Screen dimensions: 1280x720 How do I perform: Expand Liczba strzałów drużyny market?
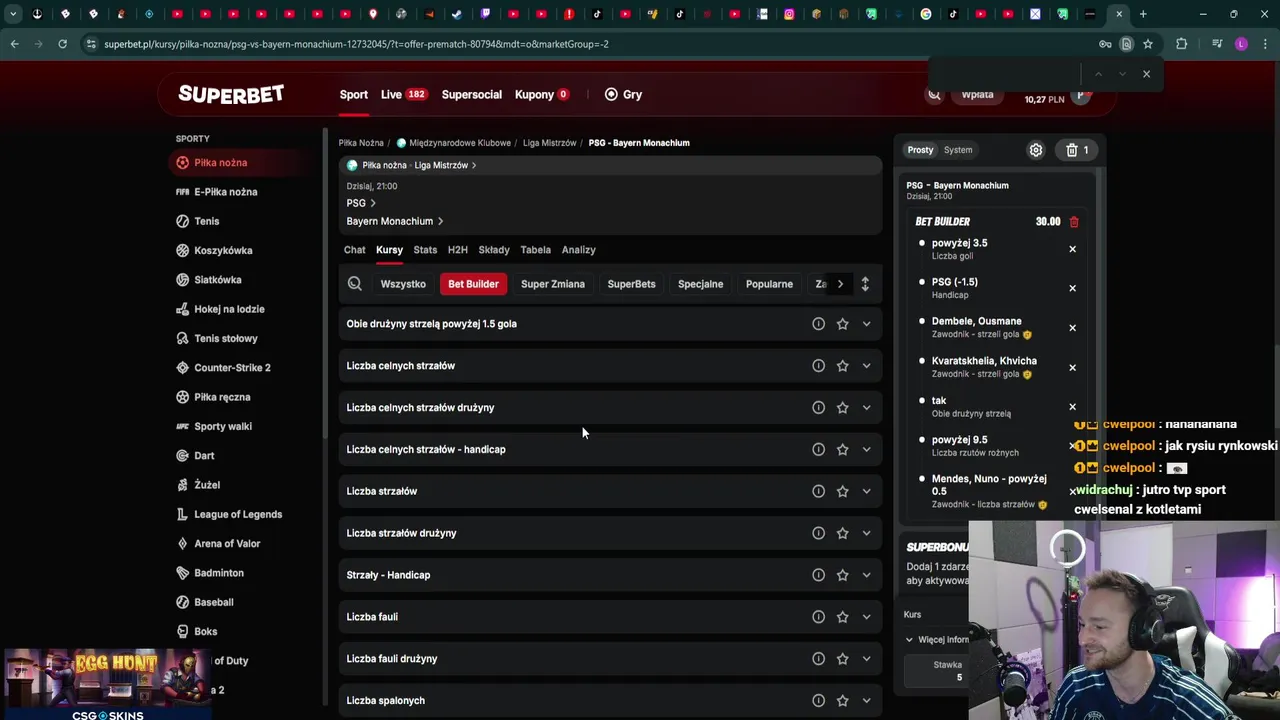tap(866, 533)
